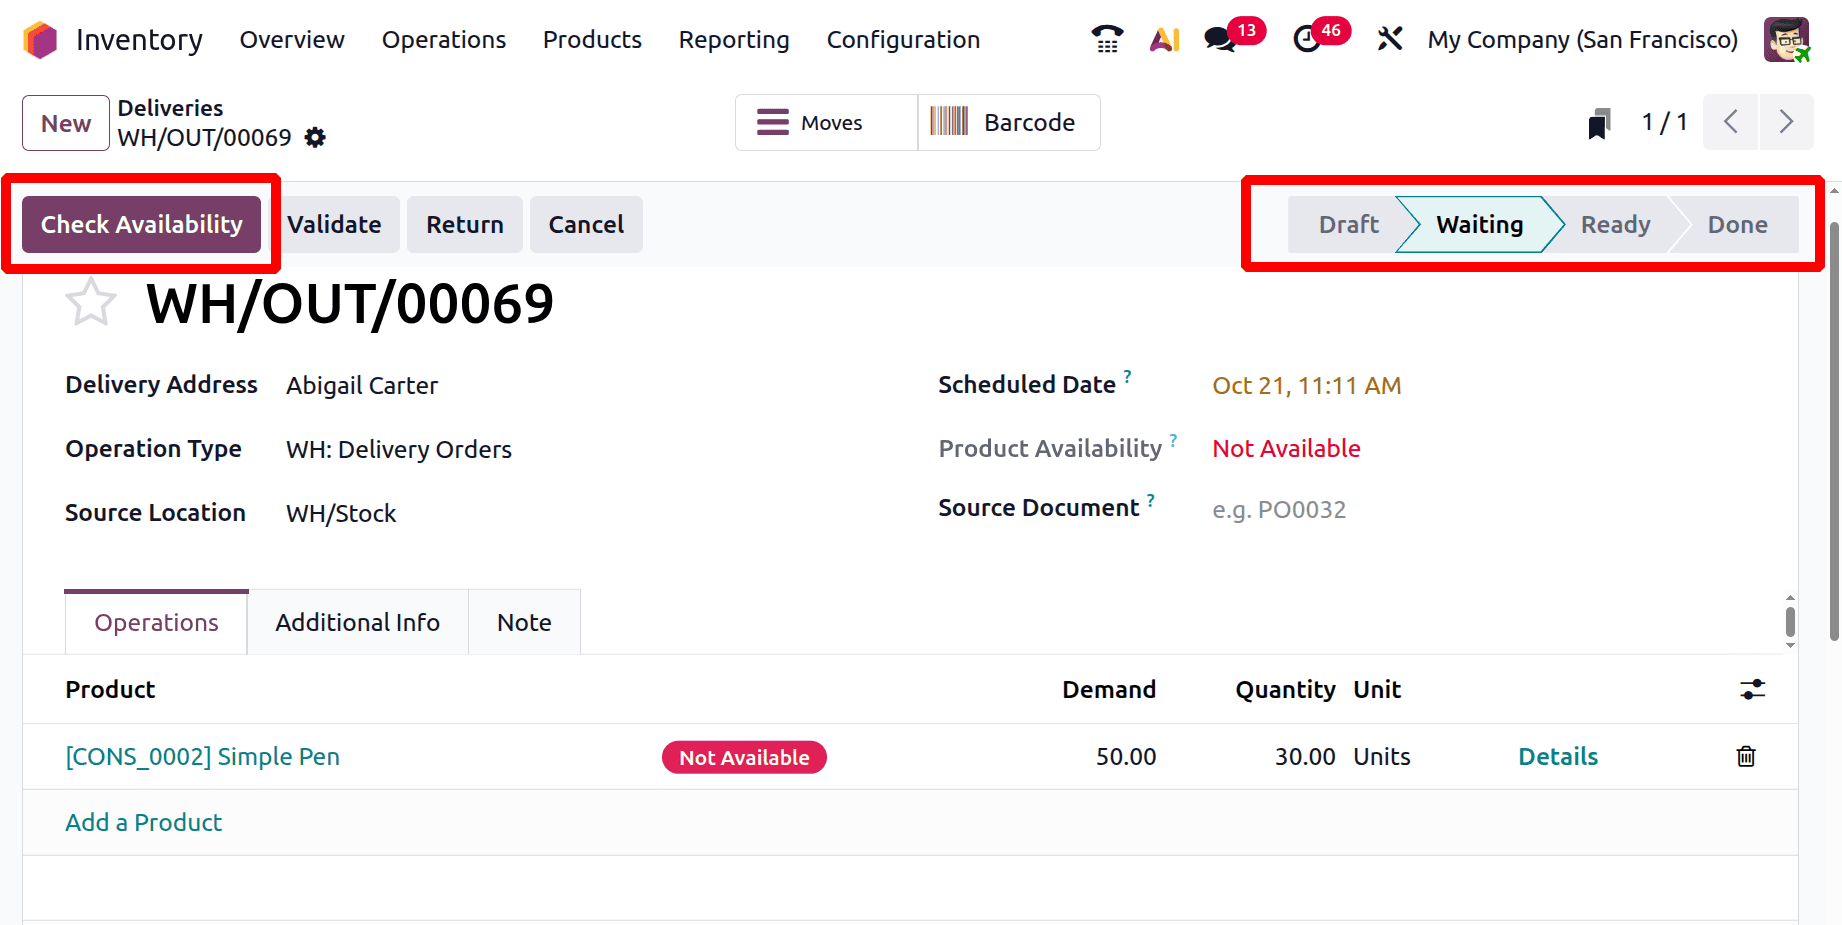Switch to the Note tab
This screenshot has width=1842, height=925.
pos(524,623)
